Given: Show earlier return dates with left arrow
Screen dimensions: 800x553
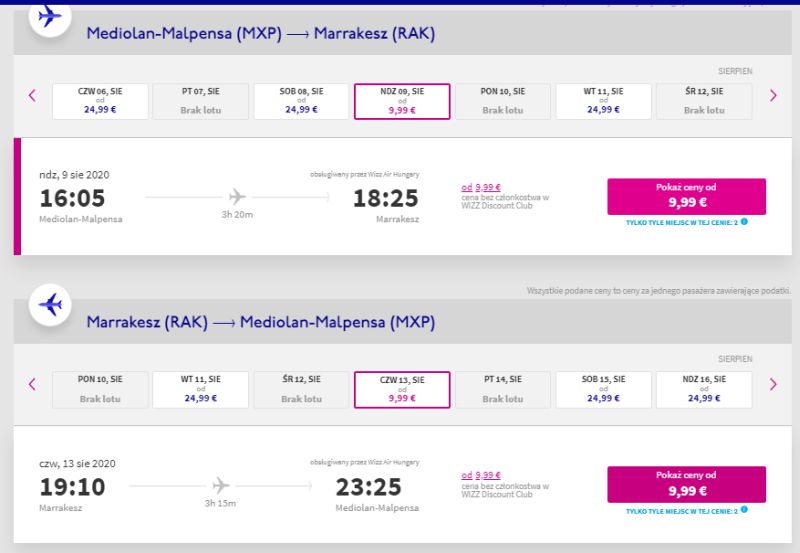Looking at the screenshot, I should coord(32,384).
